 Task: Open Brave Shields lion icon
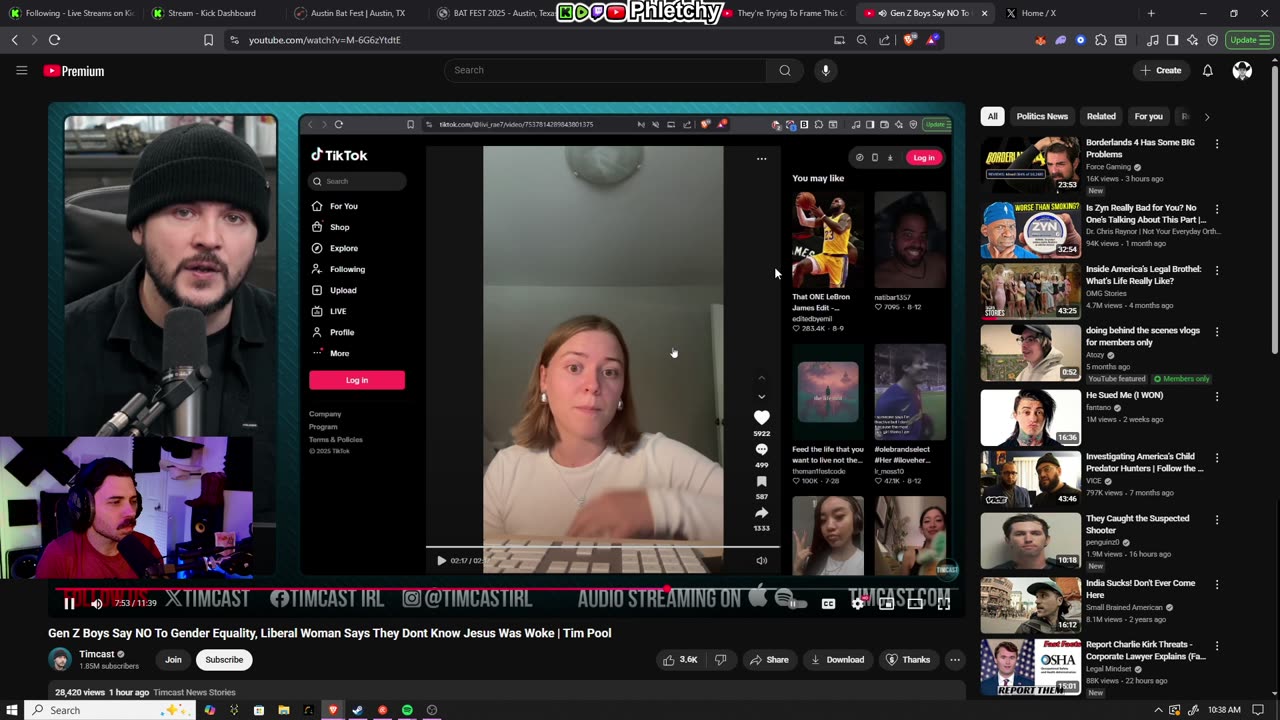909,40
